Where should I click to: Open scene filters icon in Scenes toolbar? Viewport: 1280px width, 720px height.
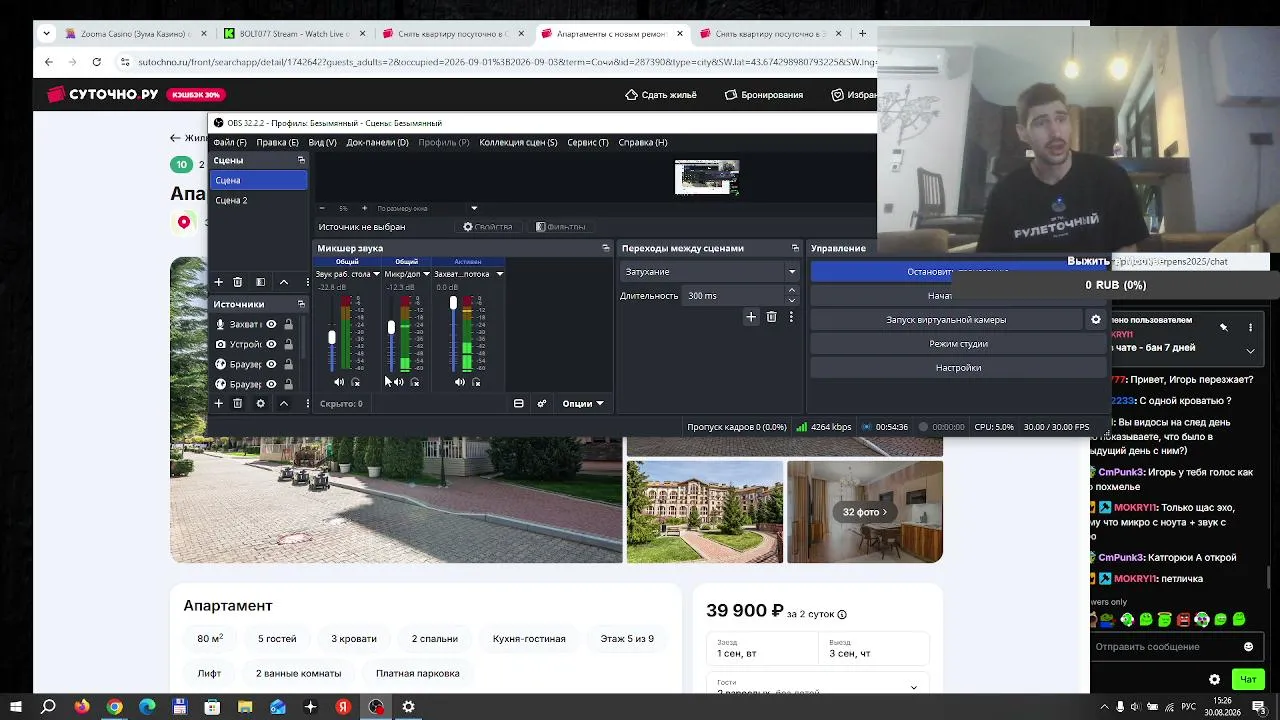260,282
